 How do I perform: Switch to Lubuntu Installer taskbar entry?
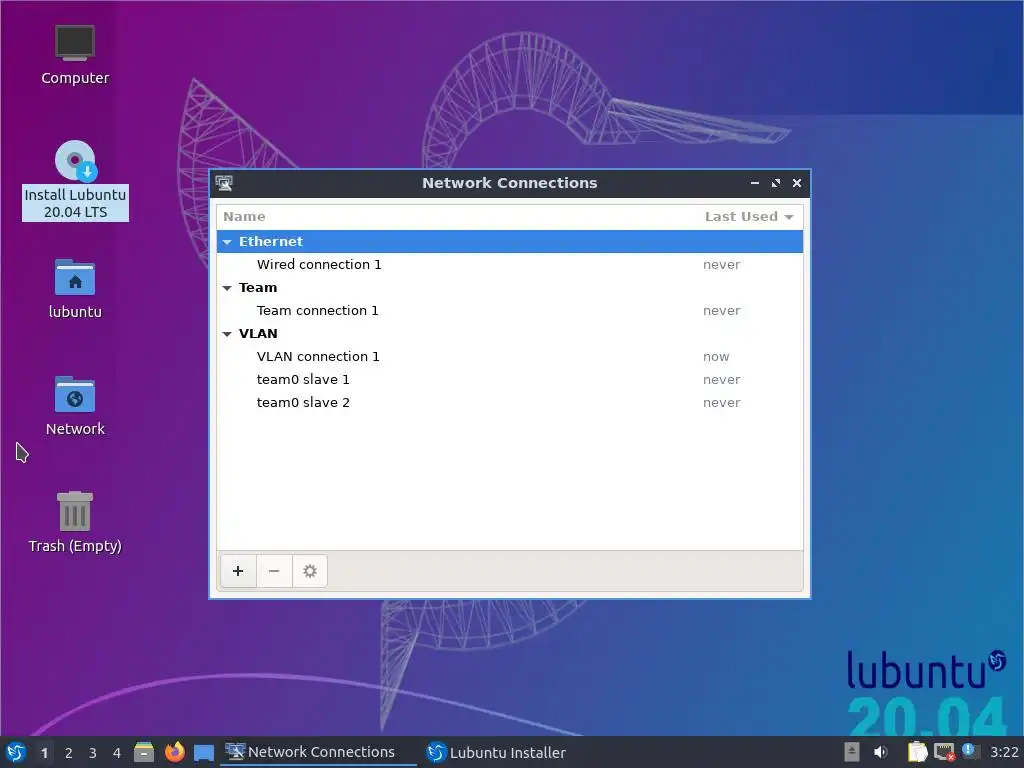(496, 752)
